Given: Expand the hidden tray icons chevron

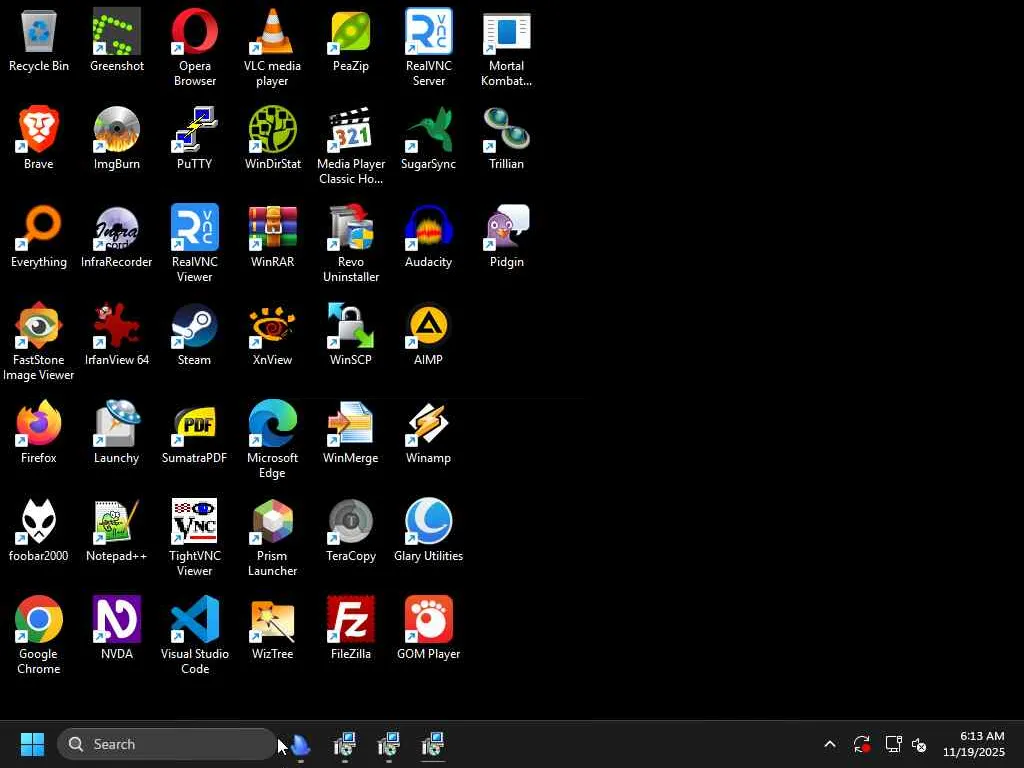Looking at the screenshot, I should coord(829,744).
